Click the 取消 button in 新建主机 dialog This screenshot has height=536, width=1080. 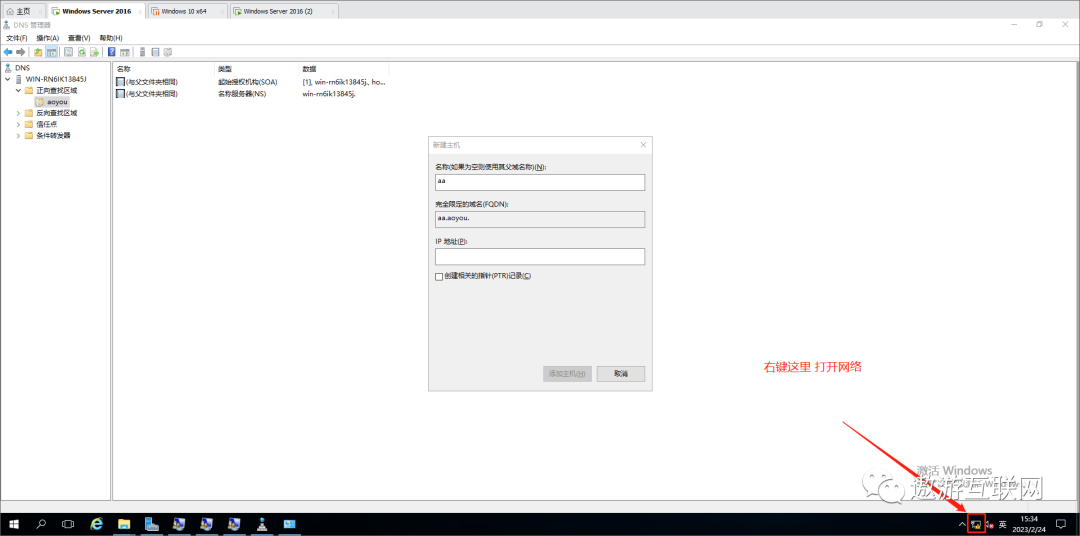point(621,373)
